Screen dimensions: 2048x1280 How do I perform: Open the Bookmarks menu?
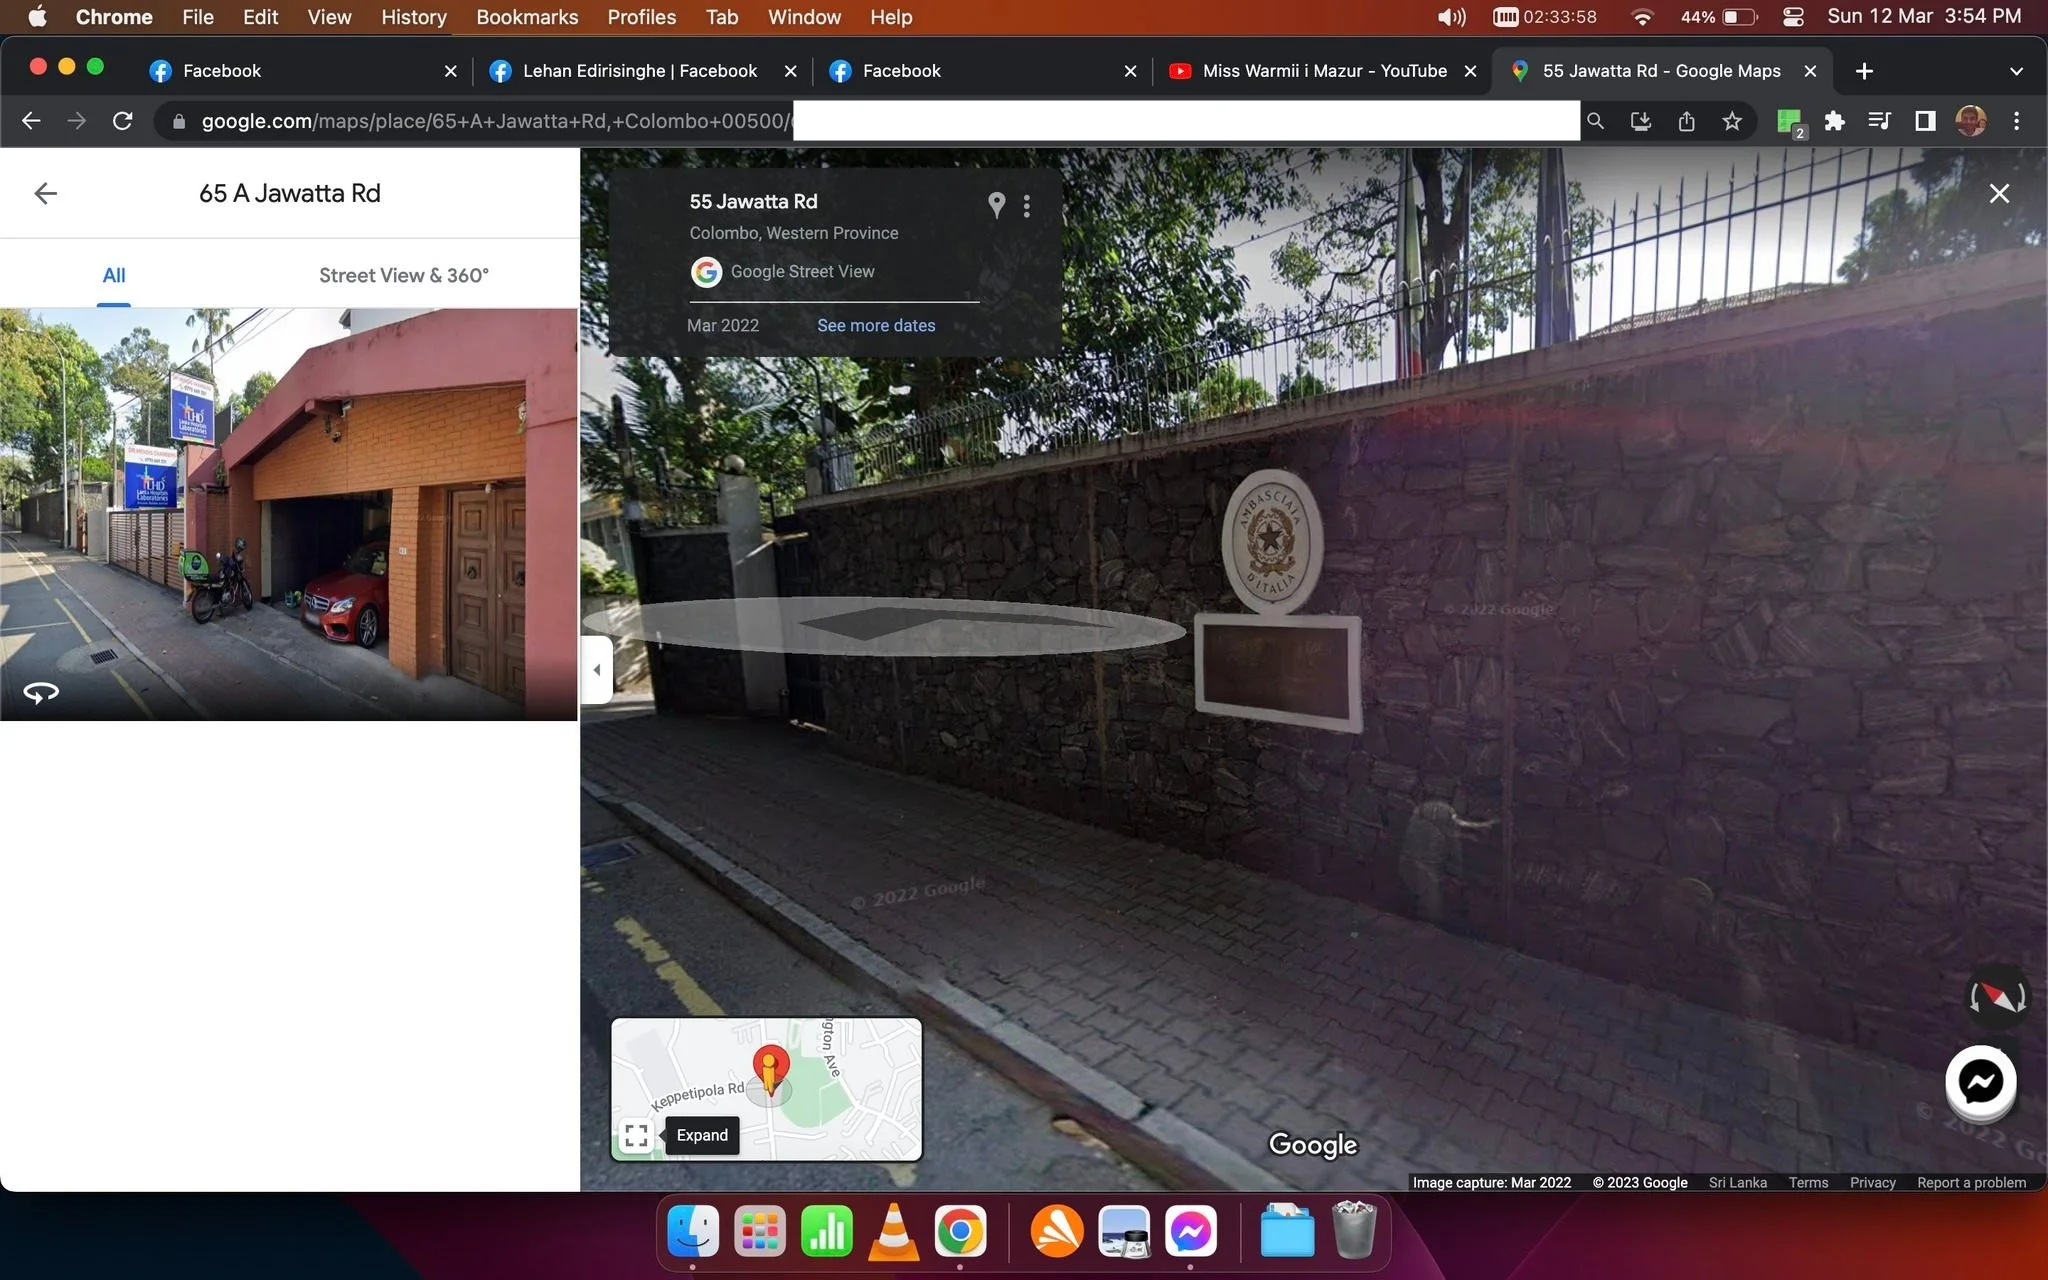527,17
